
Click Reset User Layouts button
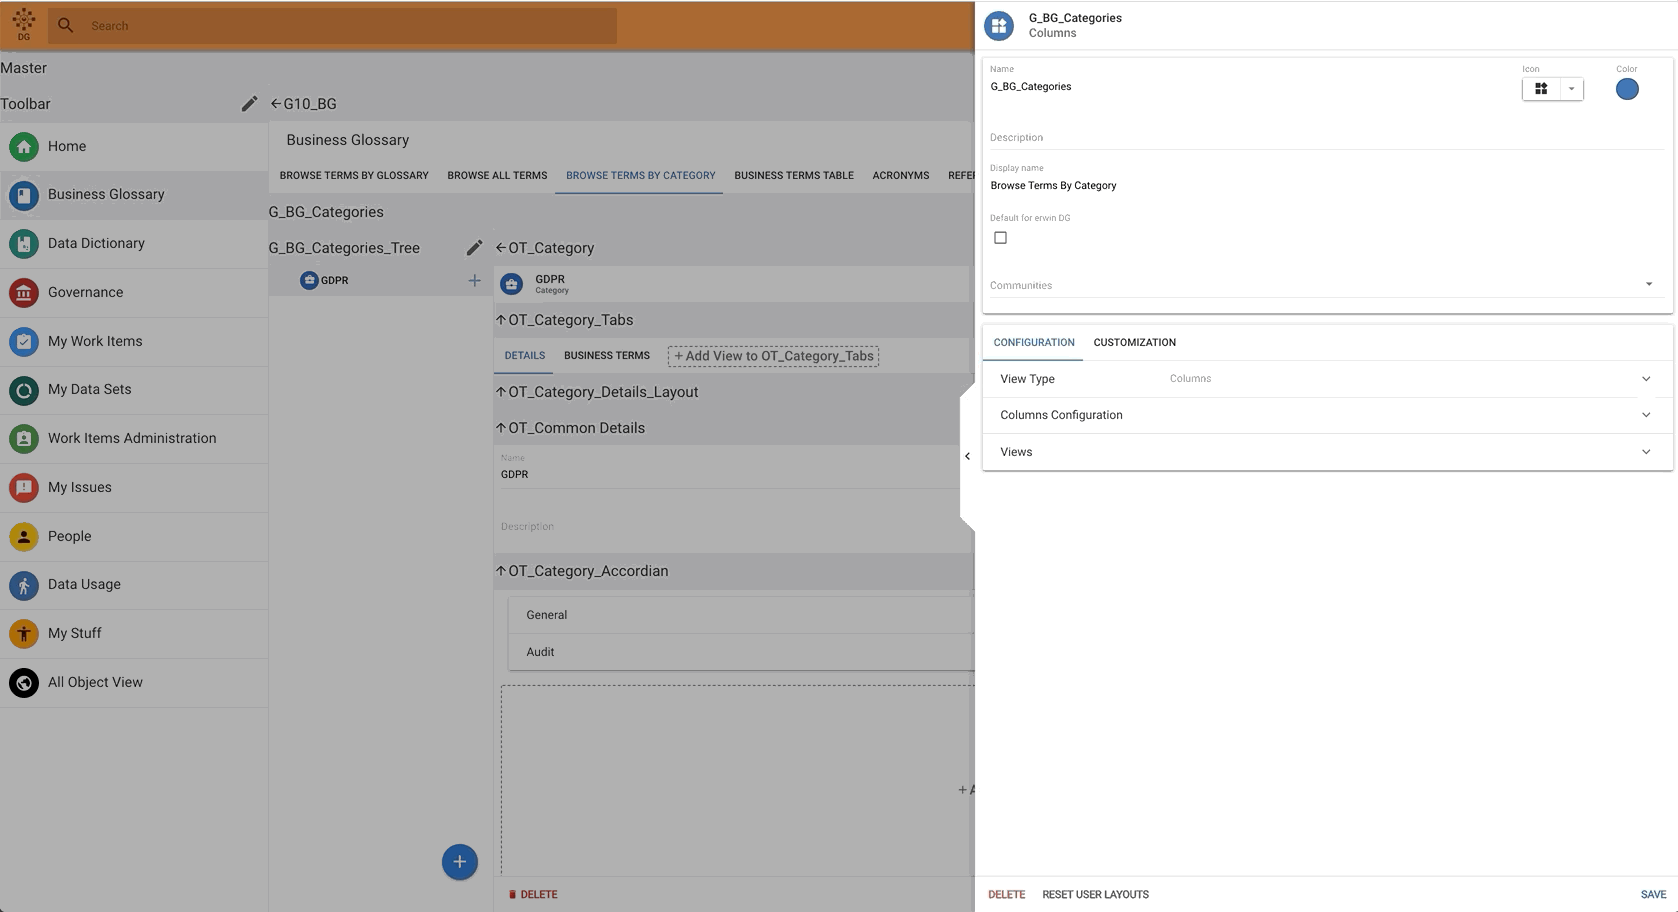coord(1095,894)
